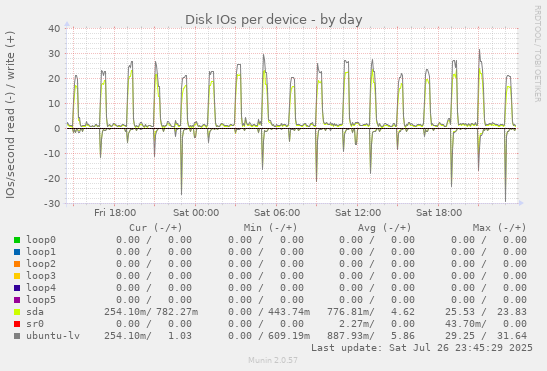Image resolution: width=547 pixels, height=371 pixels.
Task: Click the '40' y-axis tick label
Action: pos(54,29)
